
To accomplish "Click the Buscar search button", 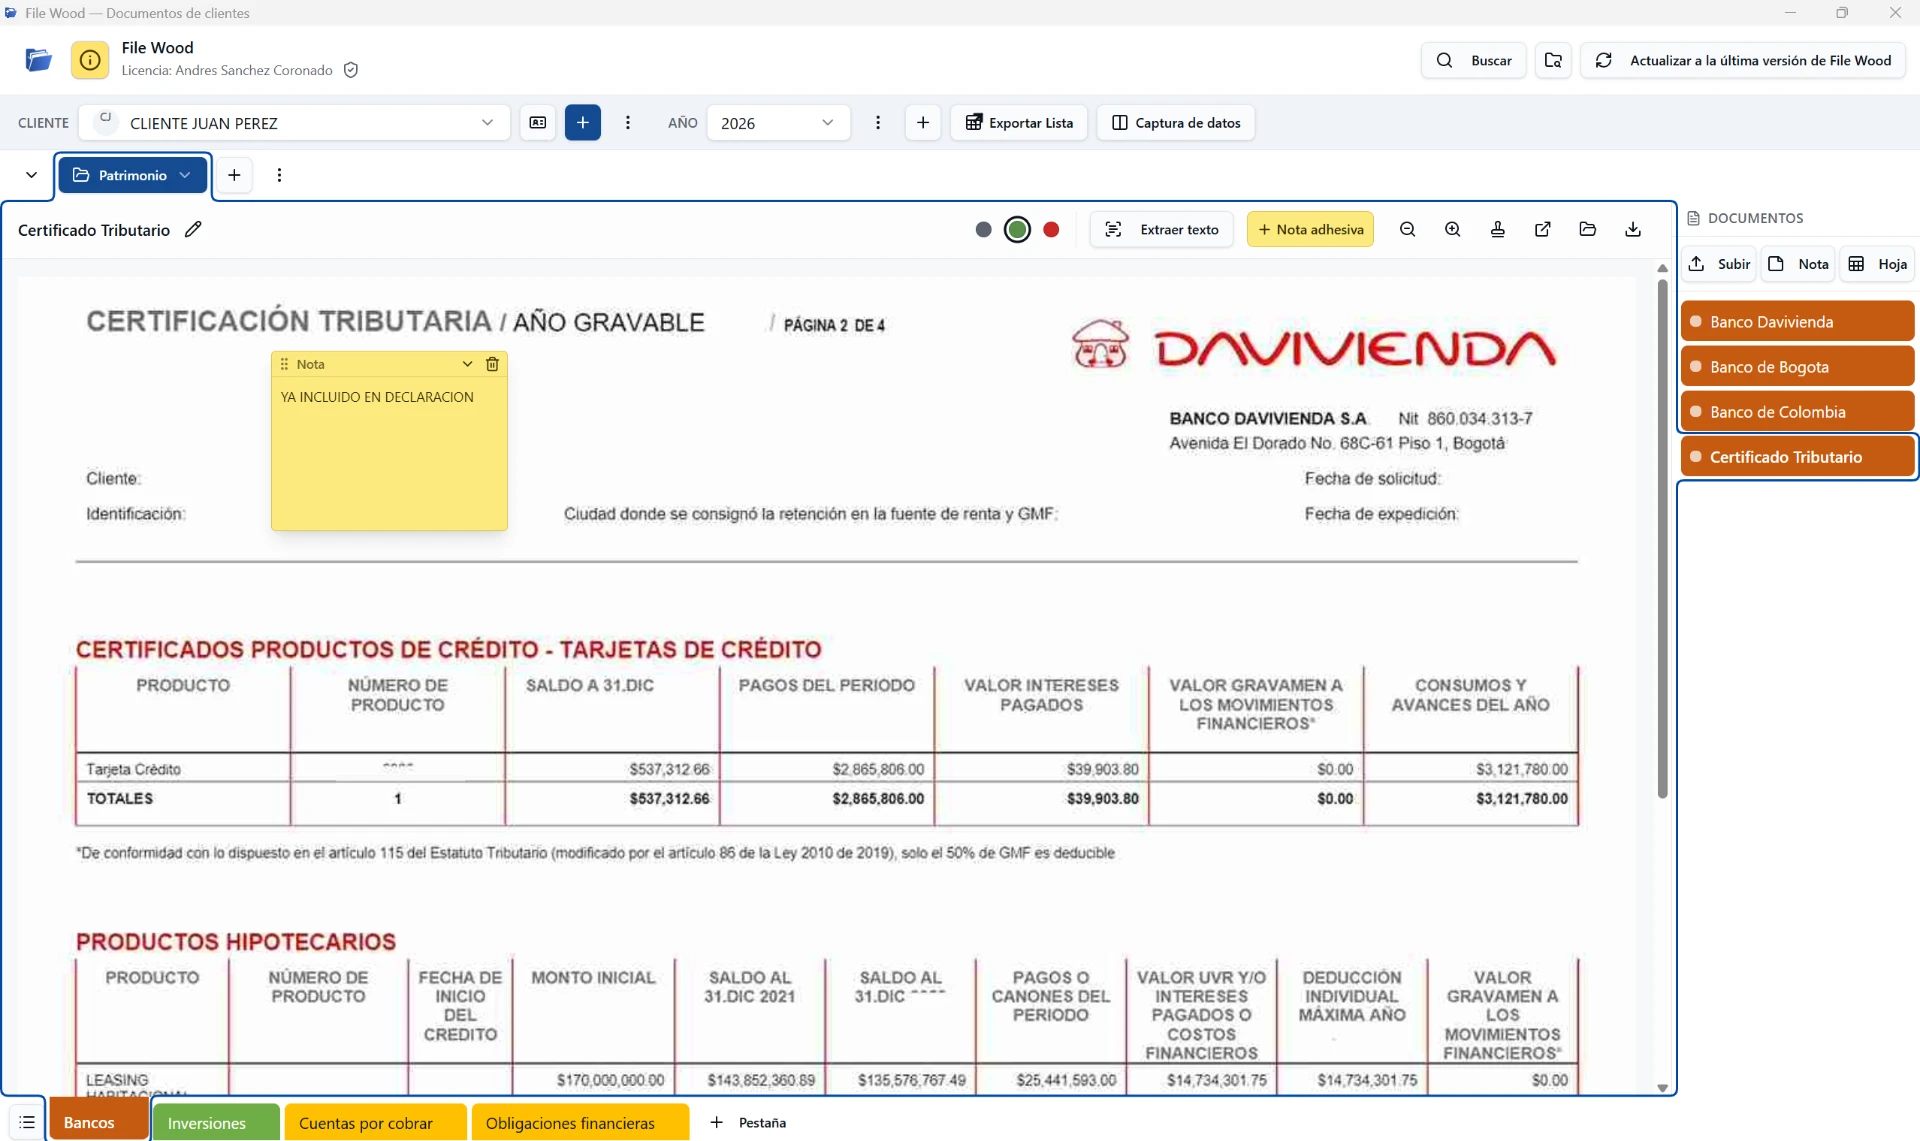I will 1474,60.
